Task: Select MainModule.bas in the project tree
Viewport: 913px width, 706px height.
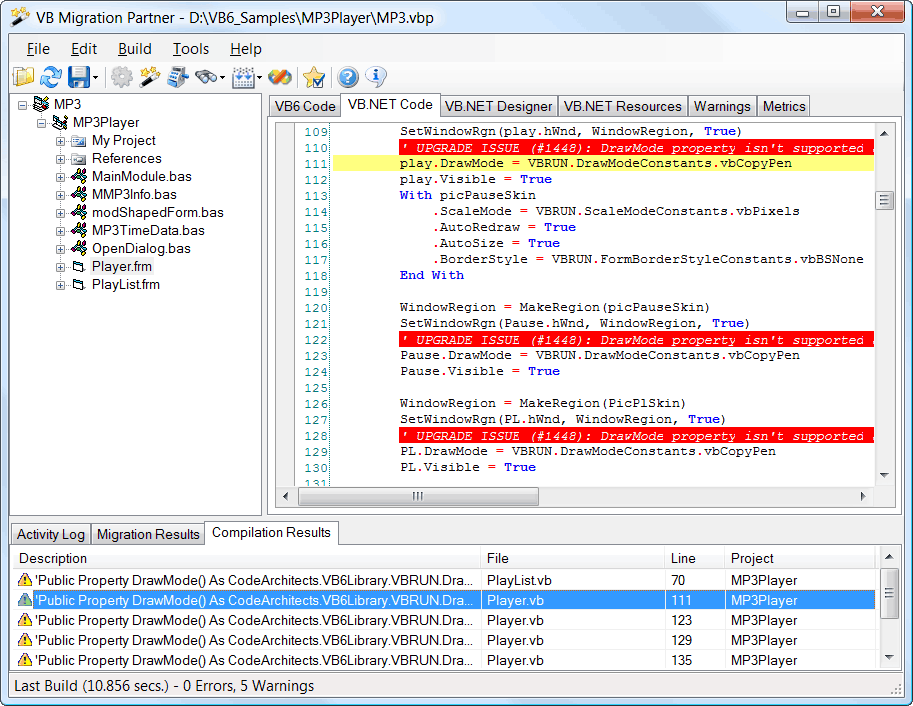Action: pos(141,176)
